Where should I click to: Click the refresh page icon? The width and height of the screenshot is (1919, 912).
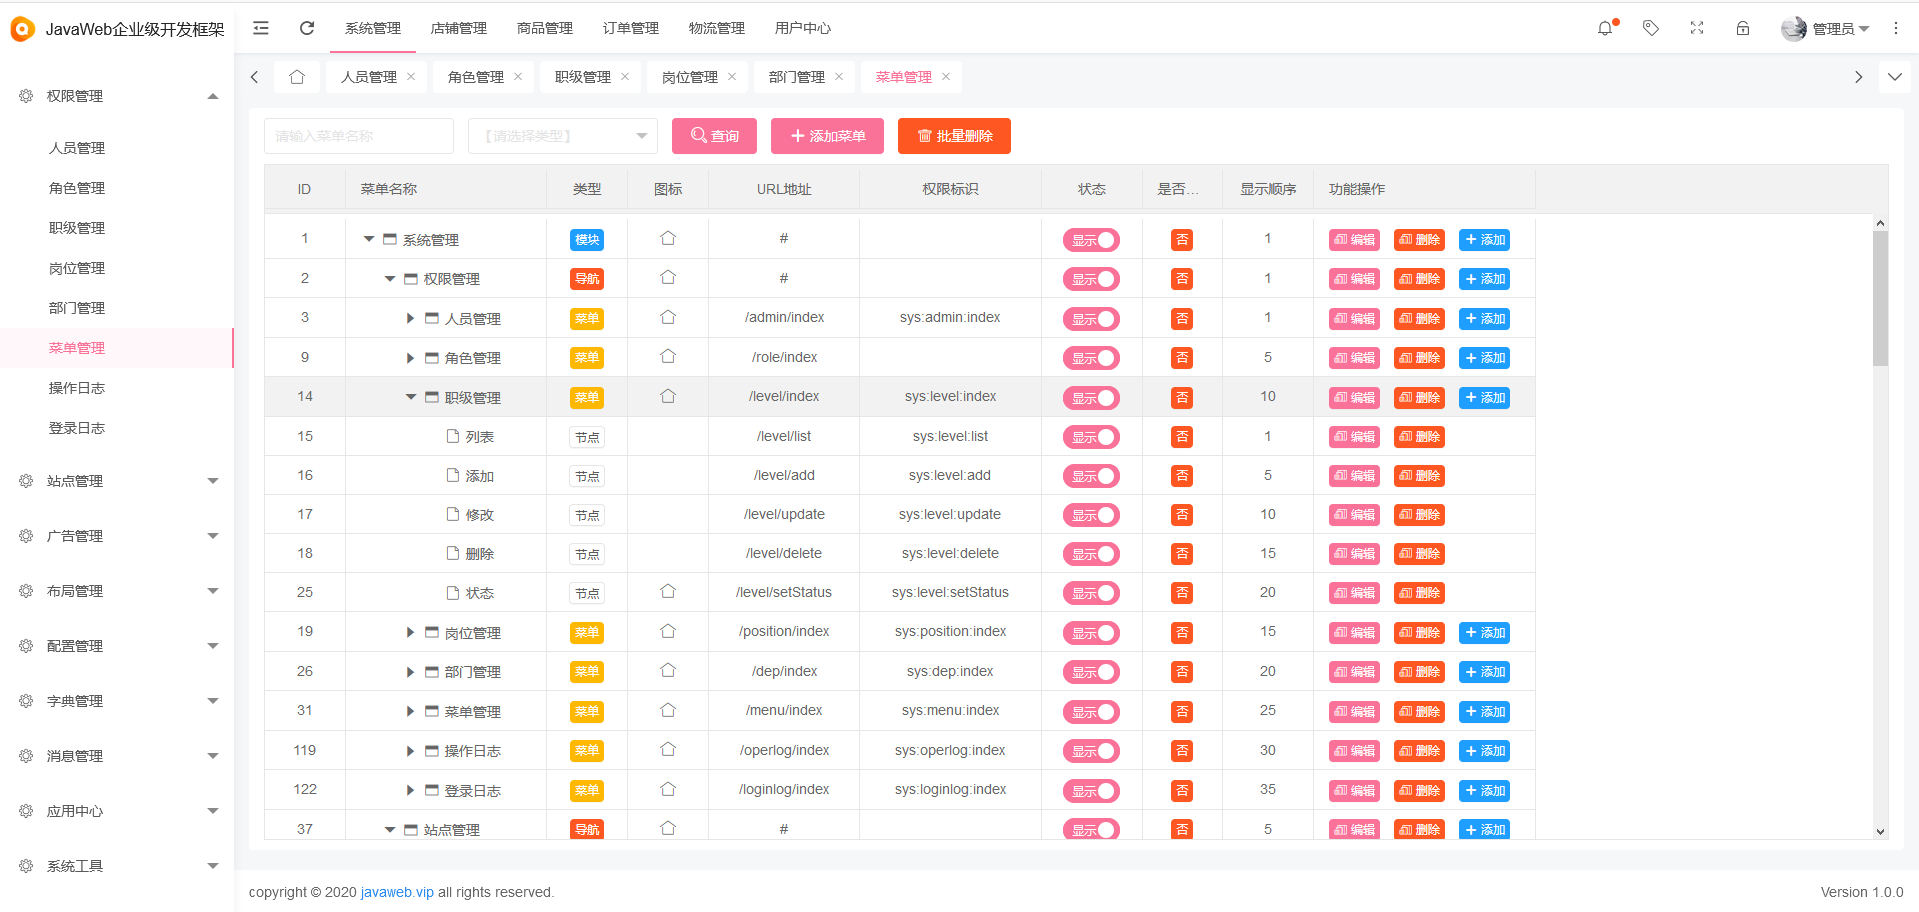(x=306, y=28)
